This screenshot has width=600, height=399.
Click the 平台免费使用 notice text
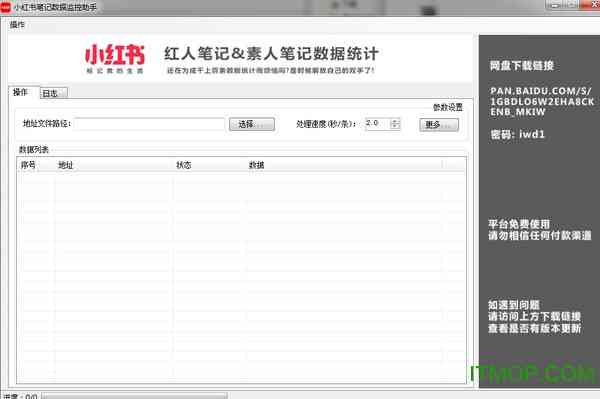coord(519,224)
